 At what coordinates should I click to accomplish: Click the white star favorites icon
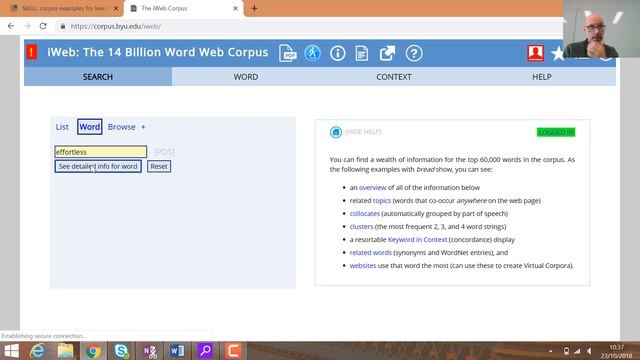coord(558,53)
